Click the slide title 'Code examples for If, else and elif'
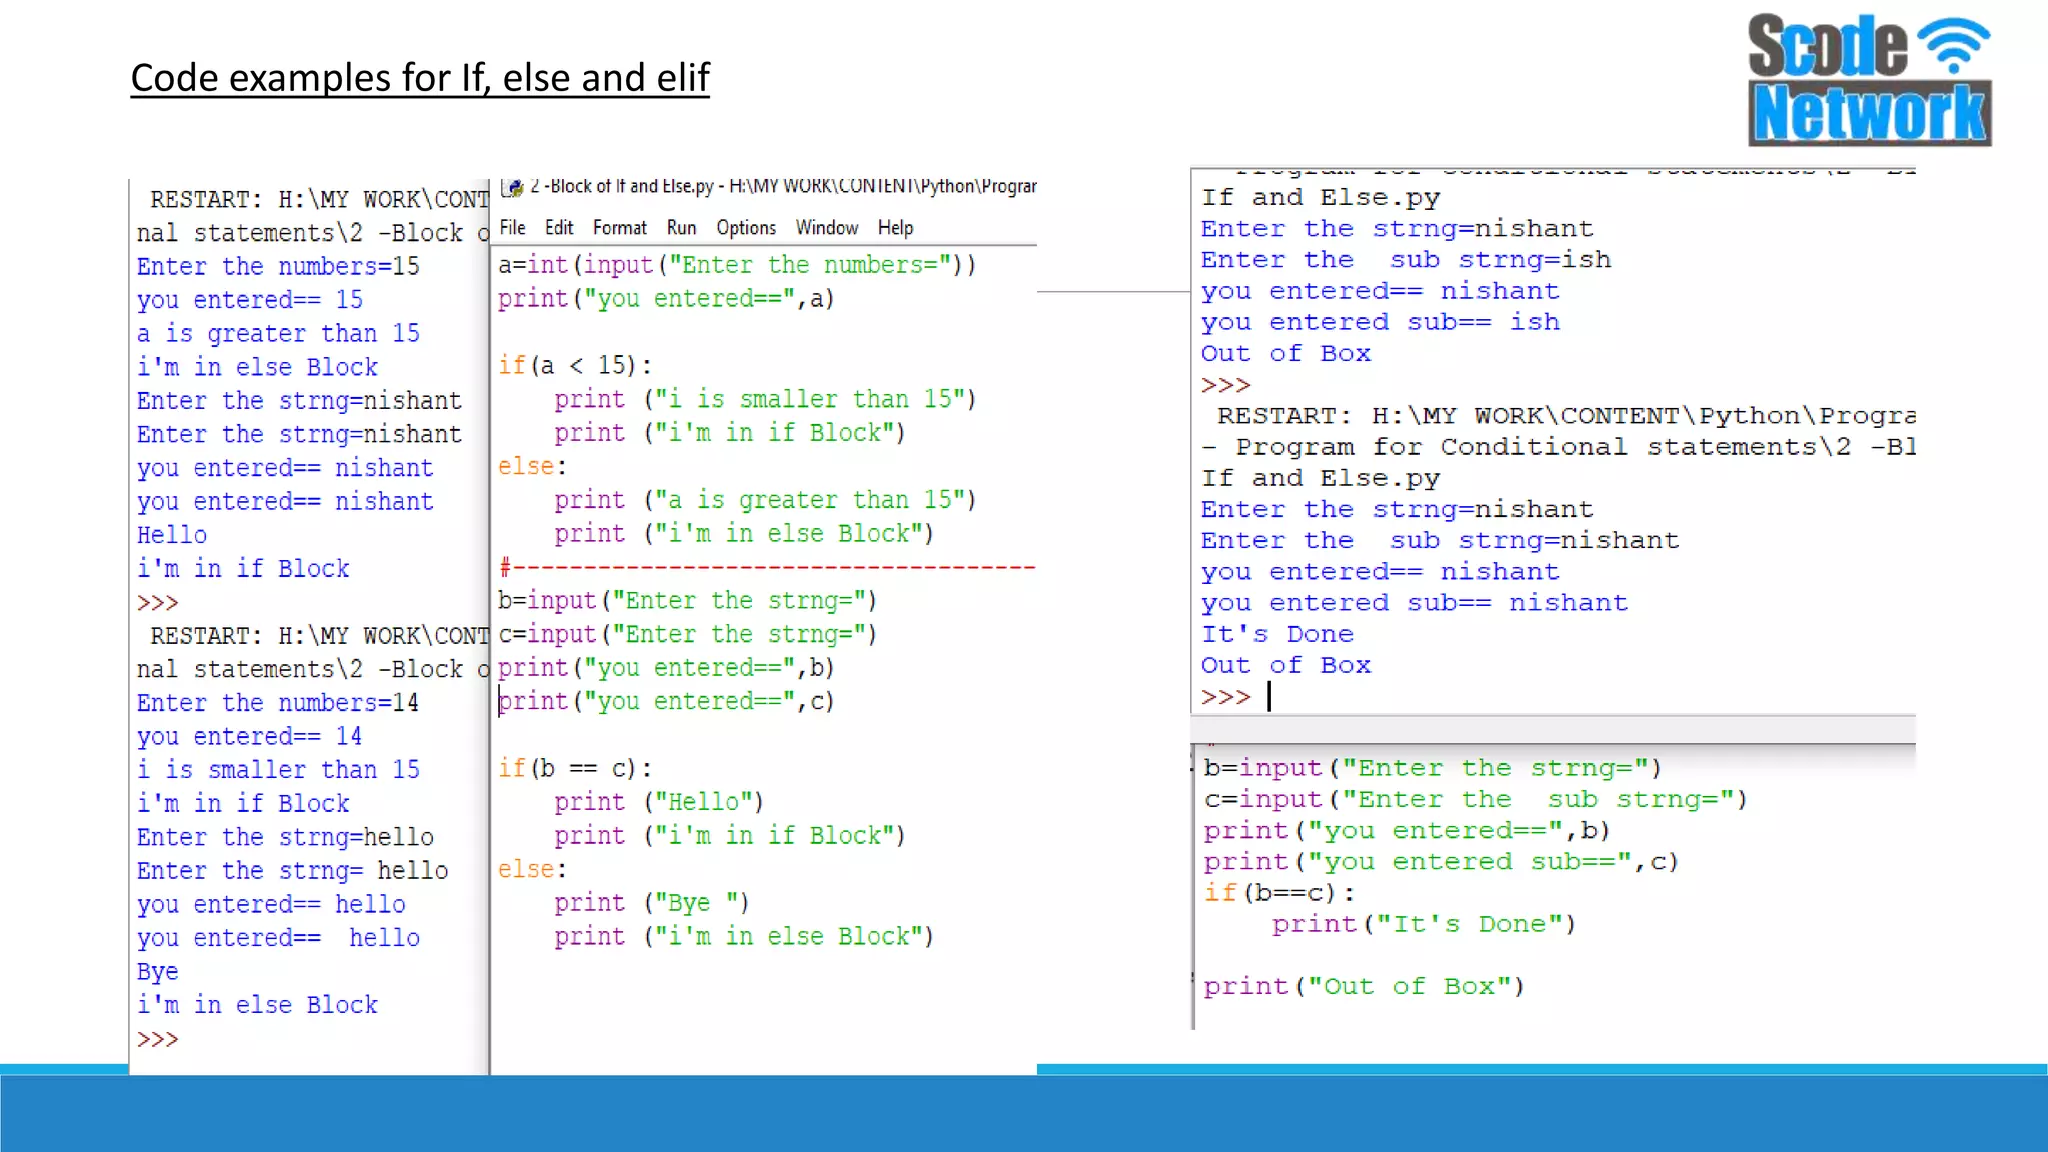 coord(420,78)
